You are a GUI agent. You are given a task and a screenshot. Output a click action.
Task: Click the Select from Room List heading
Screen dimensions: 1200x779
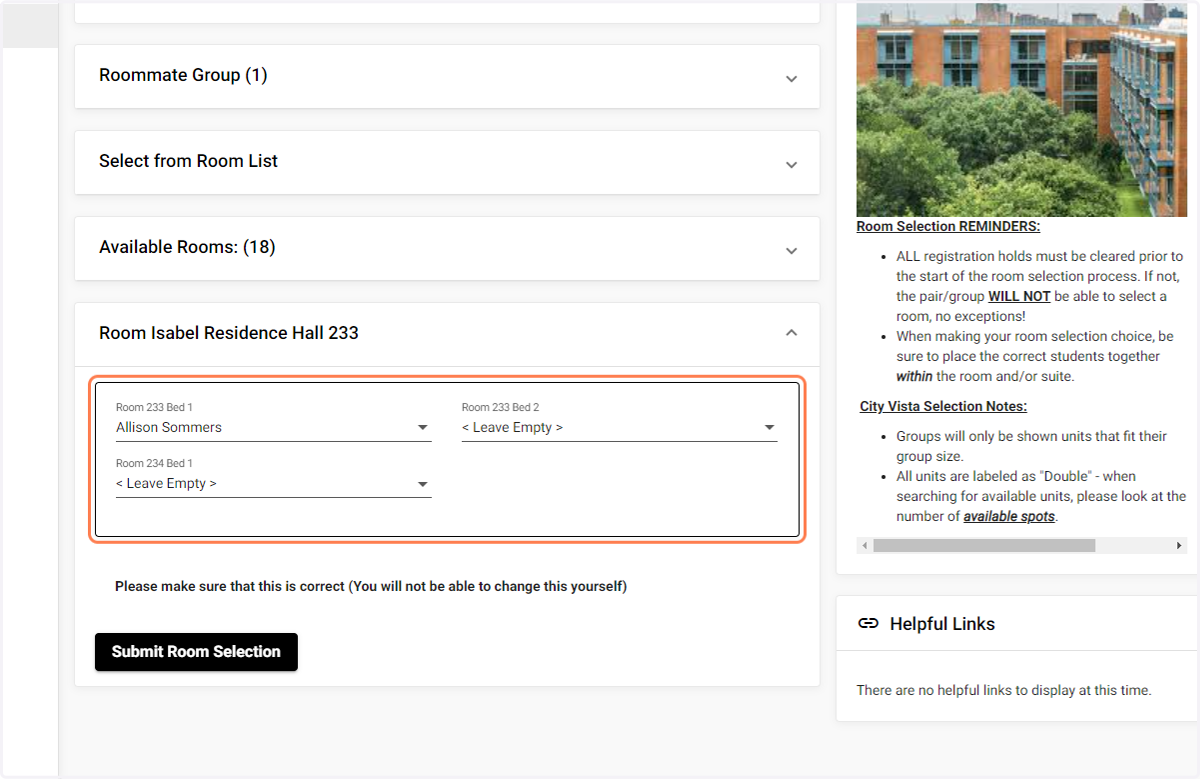point(188,161)
